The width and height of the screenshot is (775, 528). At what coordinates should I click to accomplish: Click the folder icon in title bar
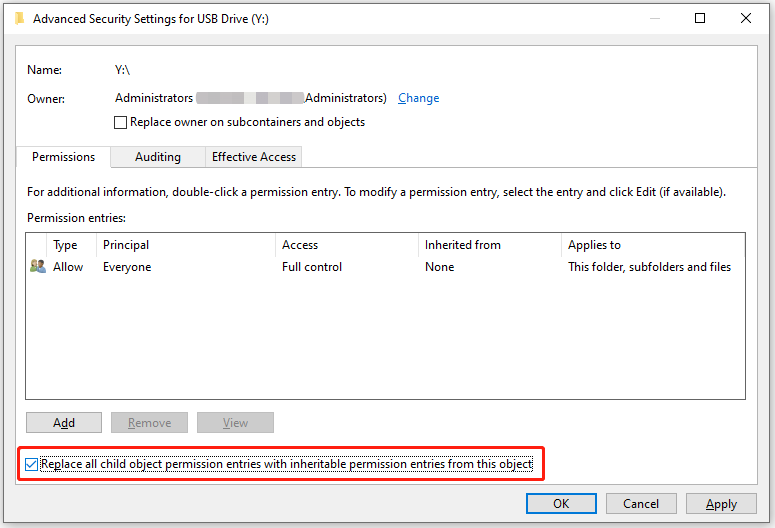[x=20, y=18]
